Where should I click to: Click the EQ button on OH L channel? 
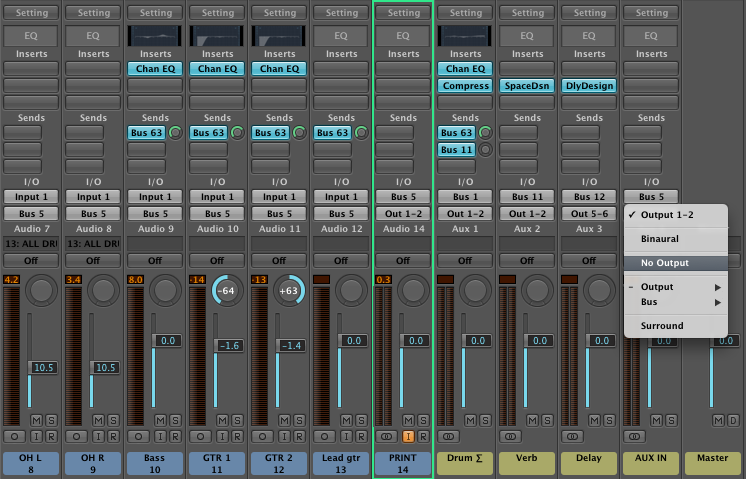tap(31, 36)
